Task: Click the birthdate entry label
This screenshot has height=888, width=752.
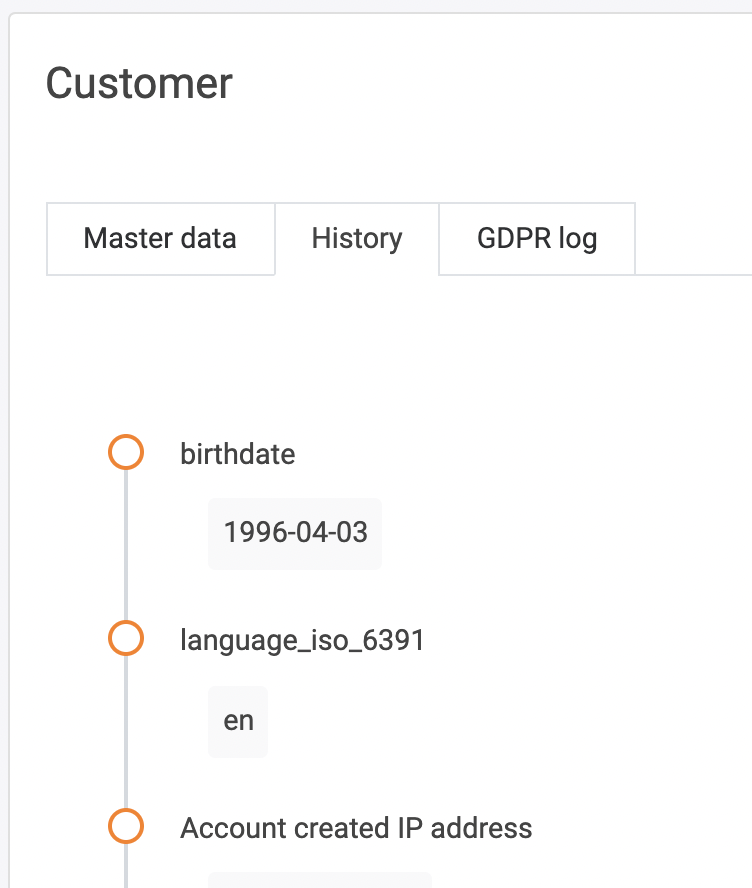Action: pyautogui.click(x=238, y=454)
